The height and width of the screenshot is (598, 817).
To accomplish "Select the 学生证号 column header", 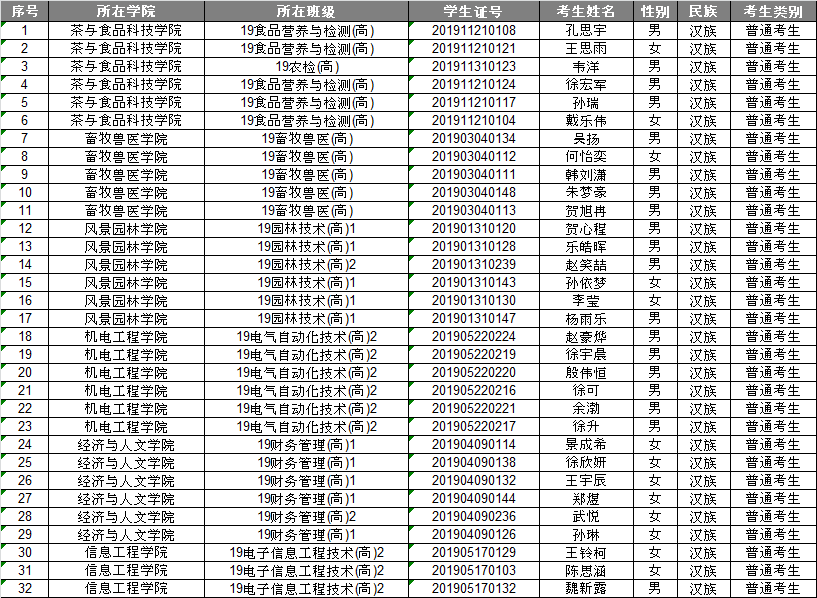I will tap(473, 12).
